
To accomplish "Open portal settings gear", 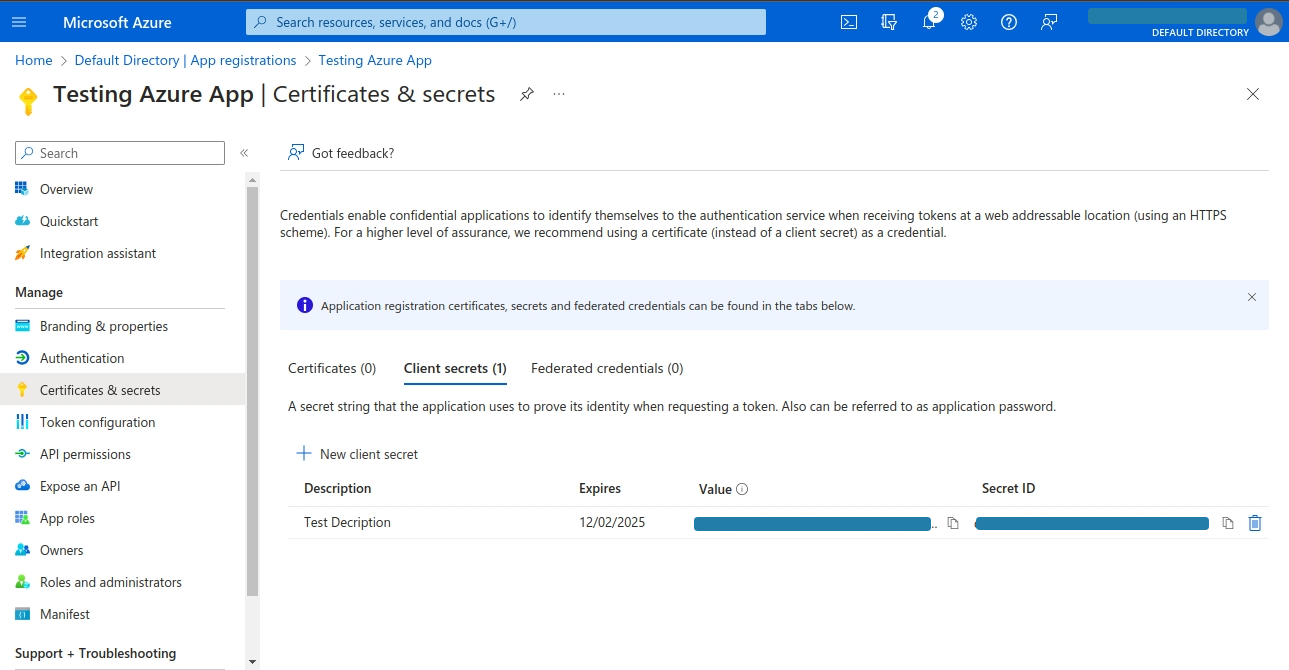I will coord(969,22).
